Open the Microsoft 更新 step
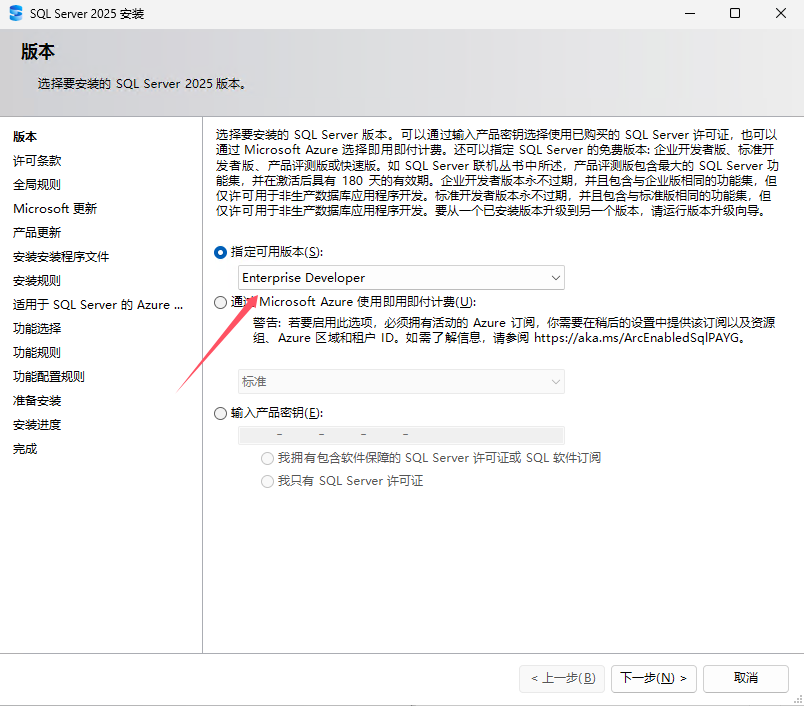The width and height of the screenshot is (804, 706). (x=55, y=208)
